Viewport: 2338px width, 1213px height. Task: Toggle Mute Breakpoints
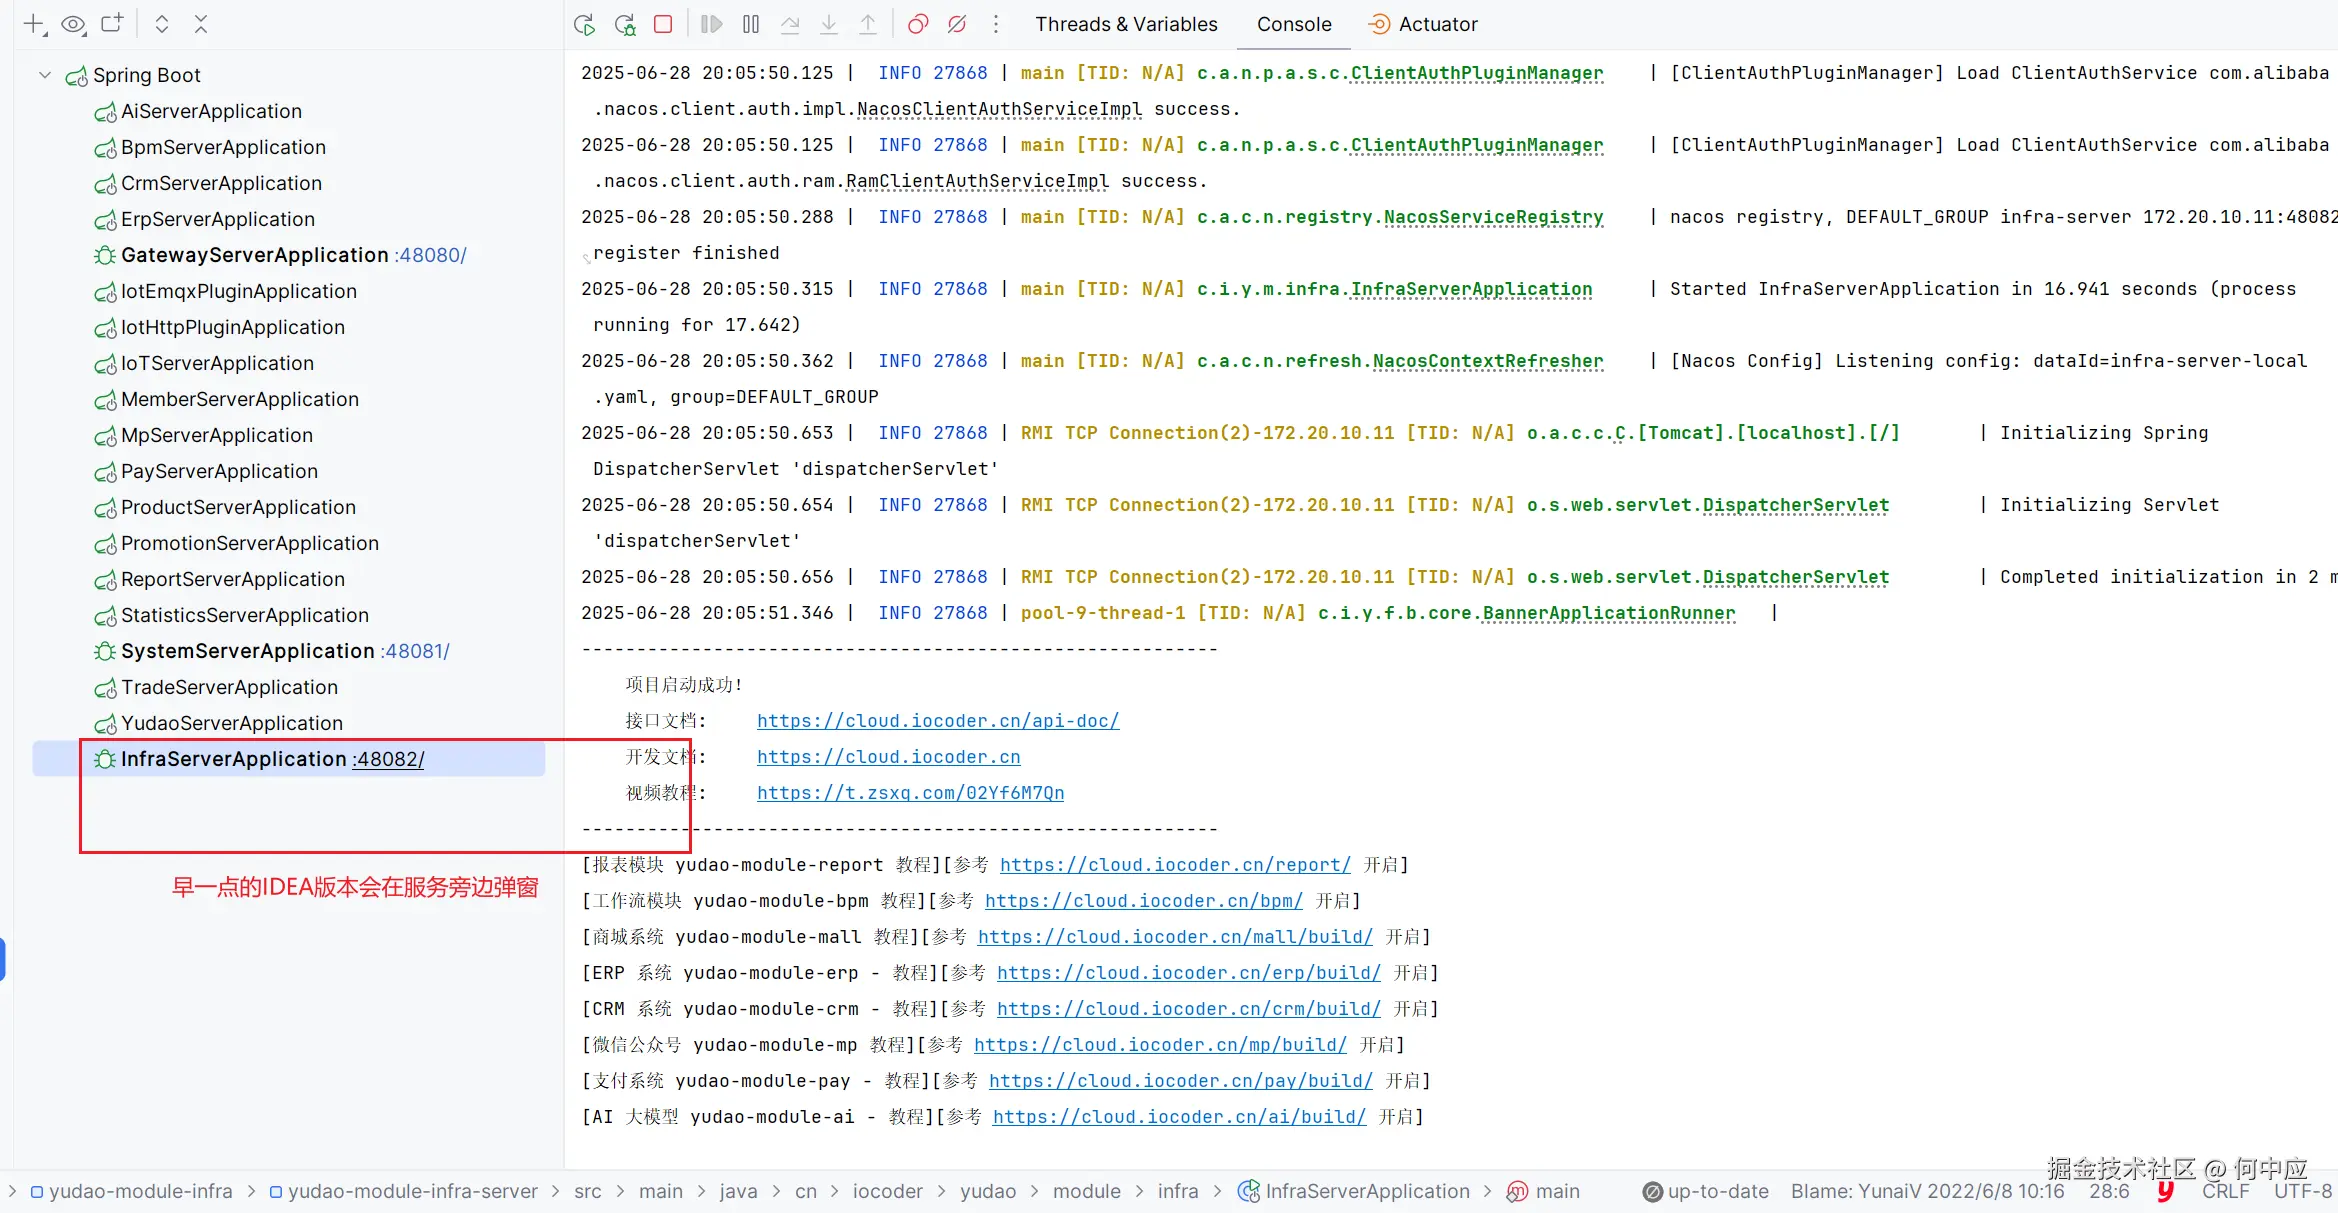pos(957,24)
